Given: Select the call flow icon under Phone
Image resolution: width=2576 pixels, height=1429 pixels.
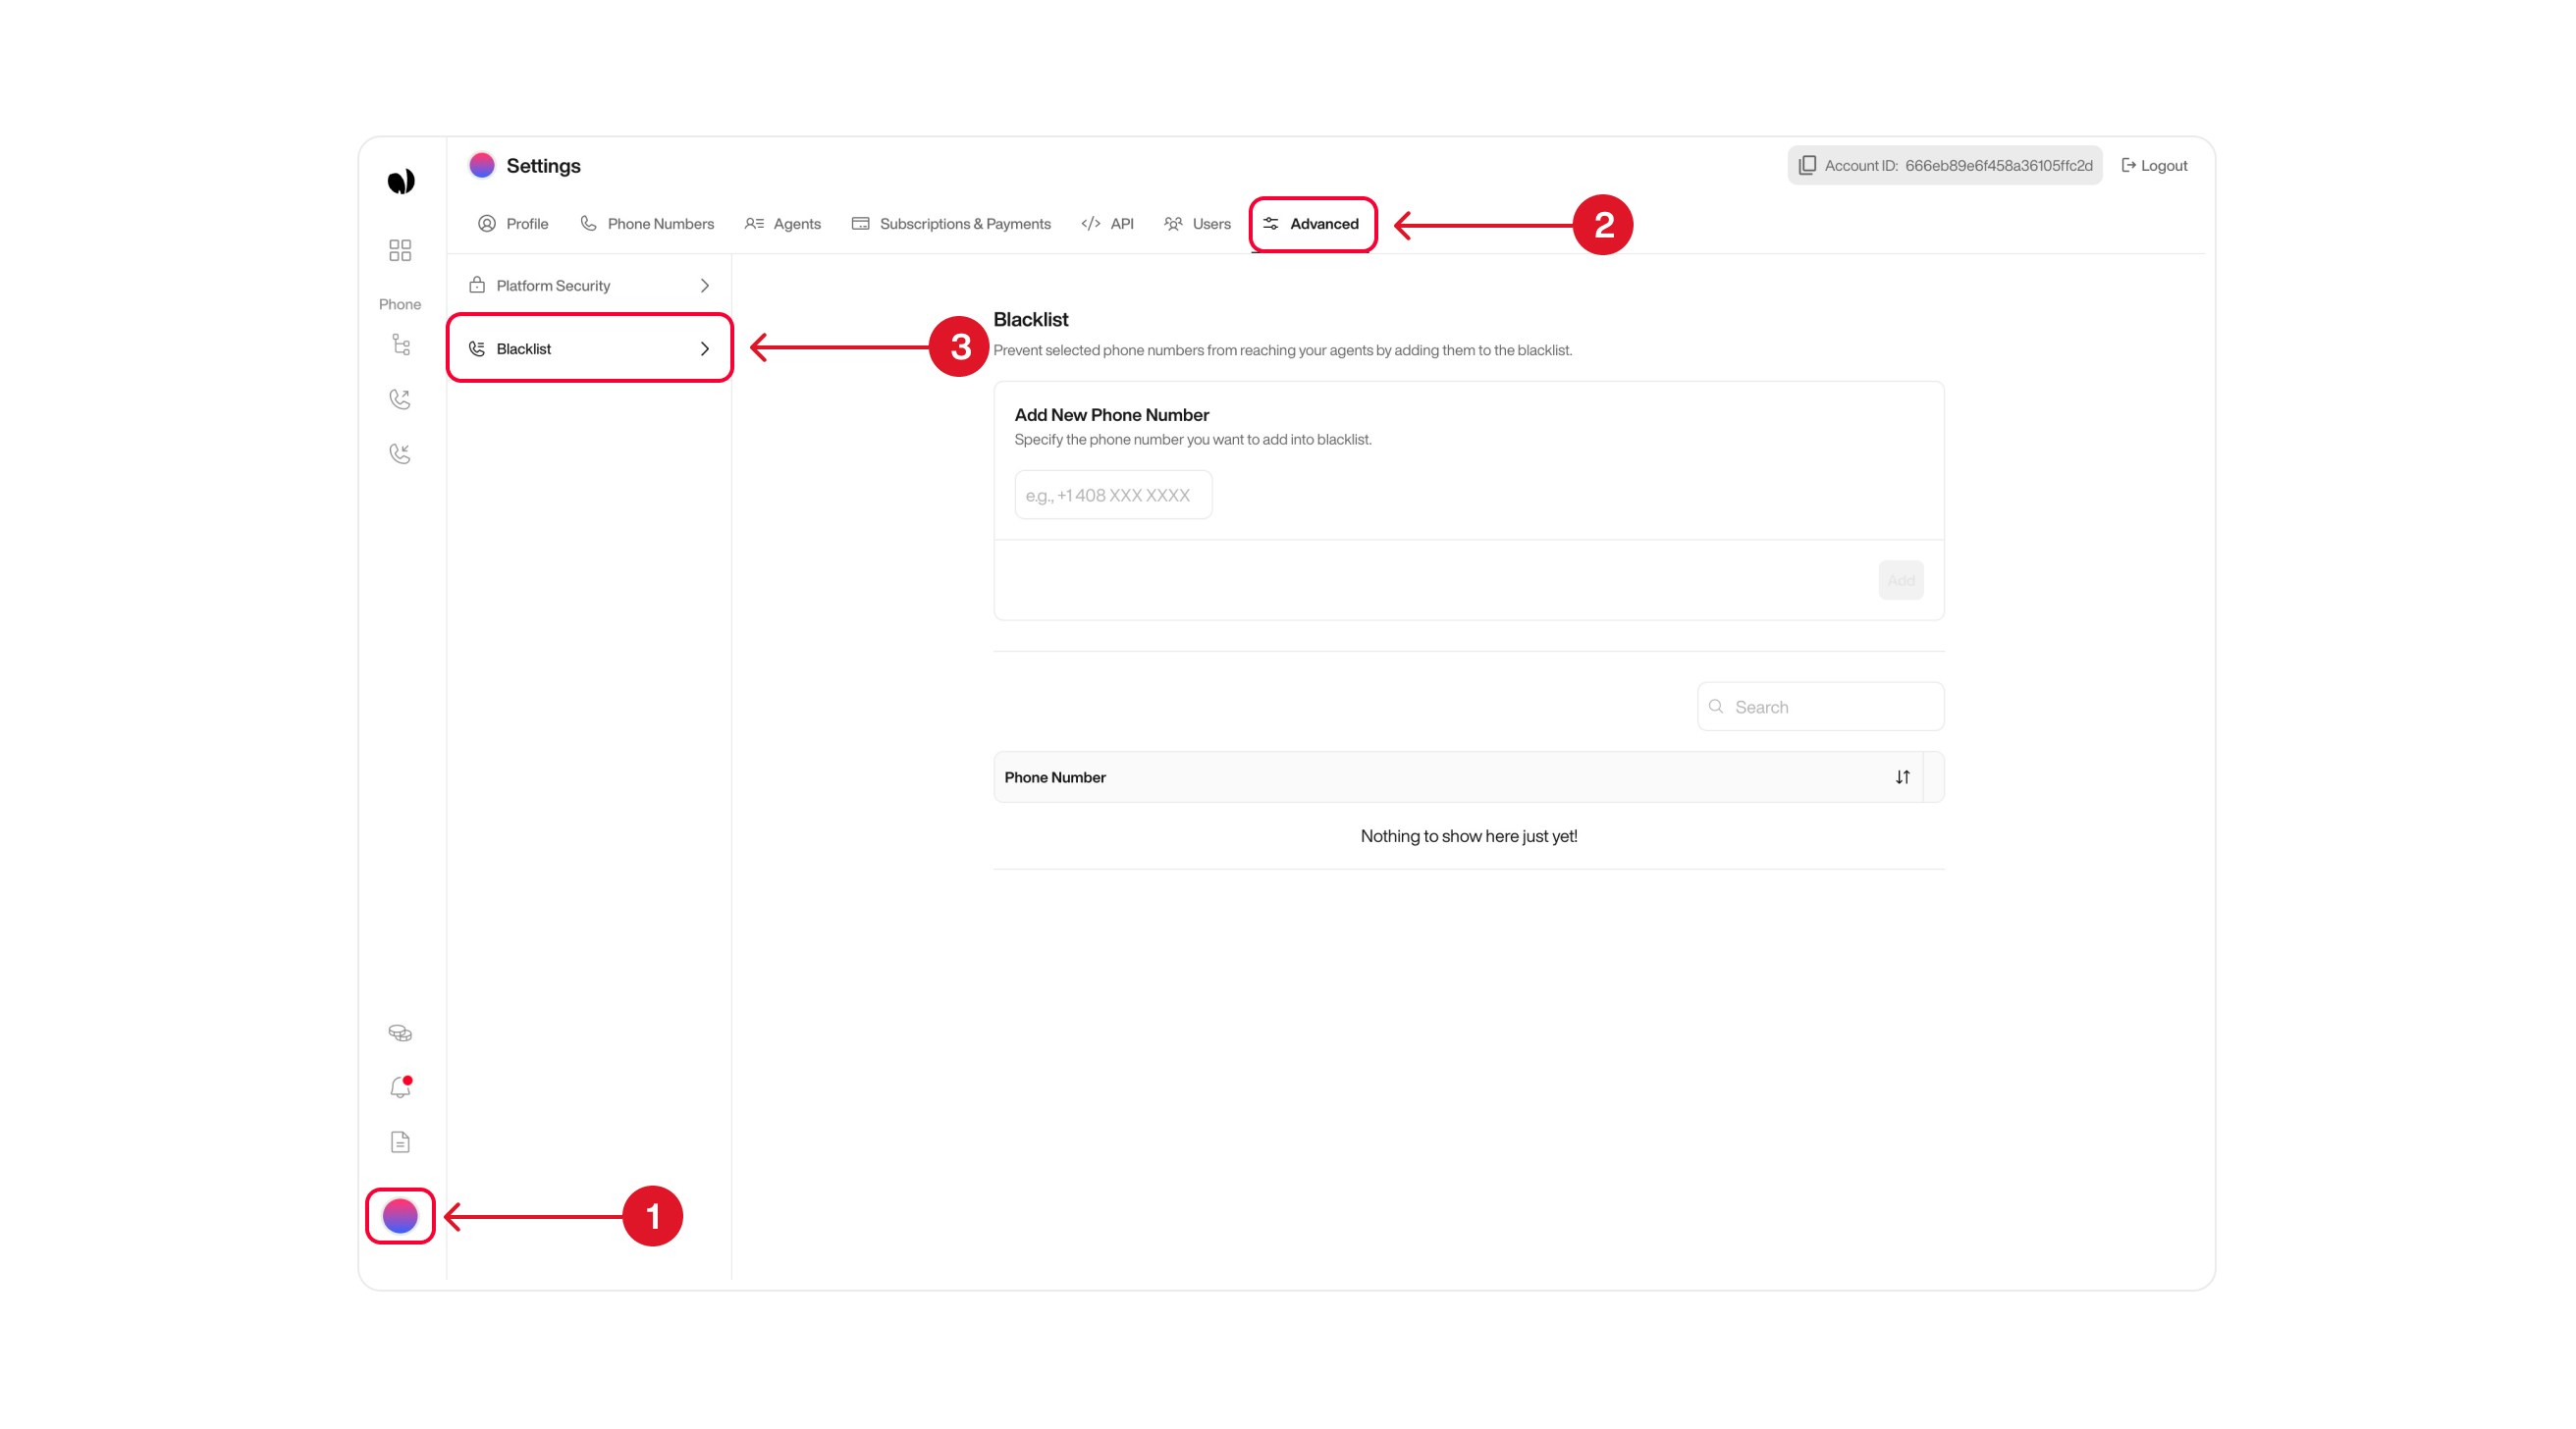Looking at the screenshot, I should 400,344.
